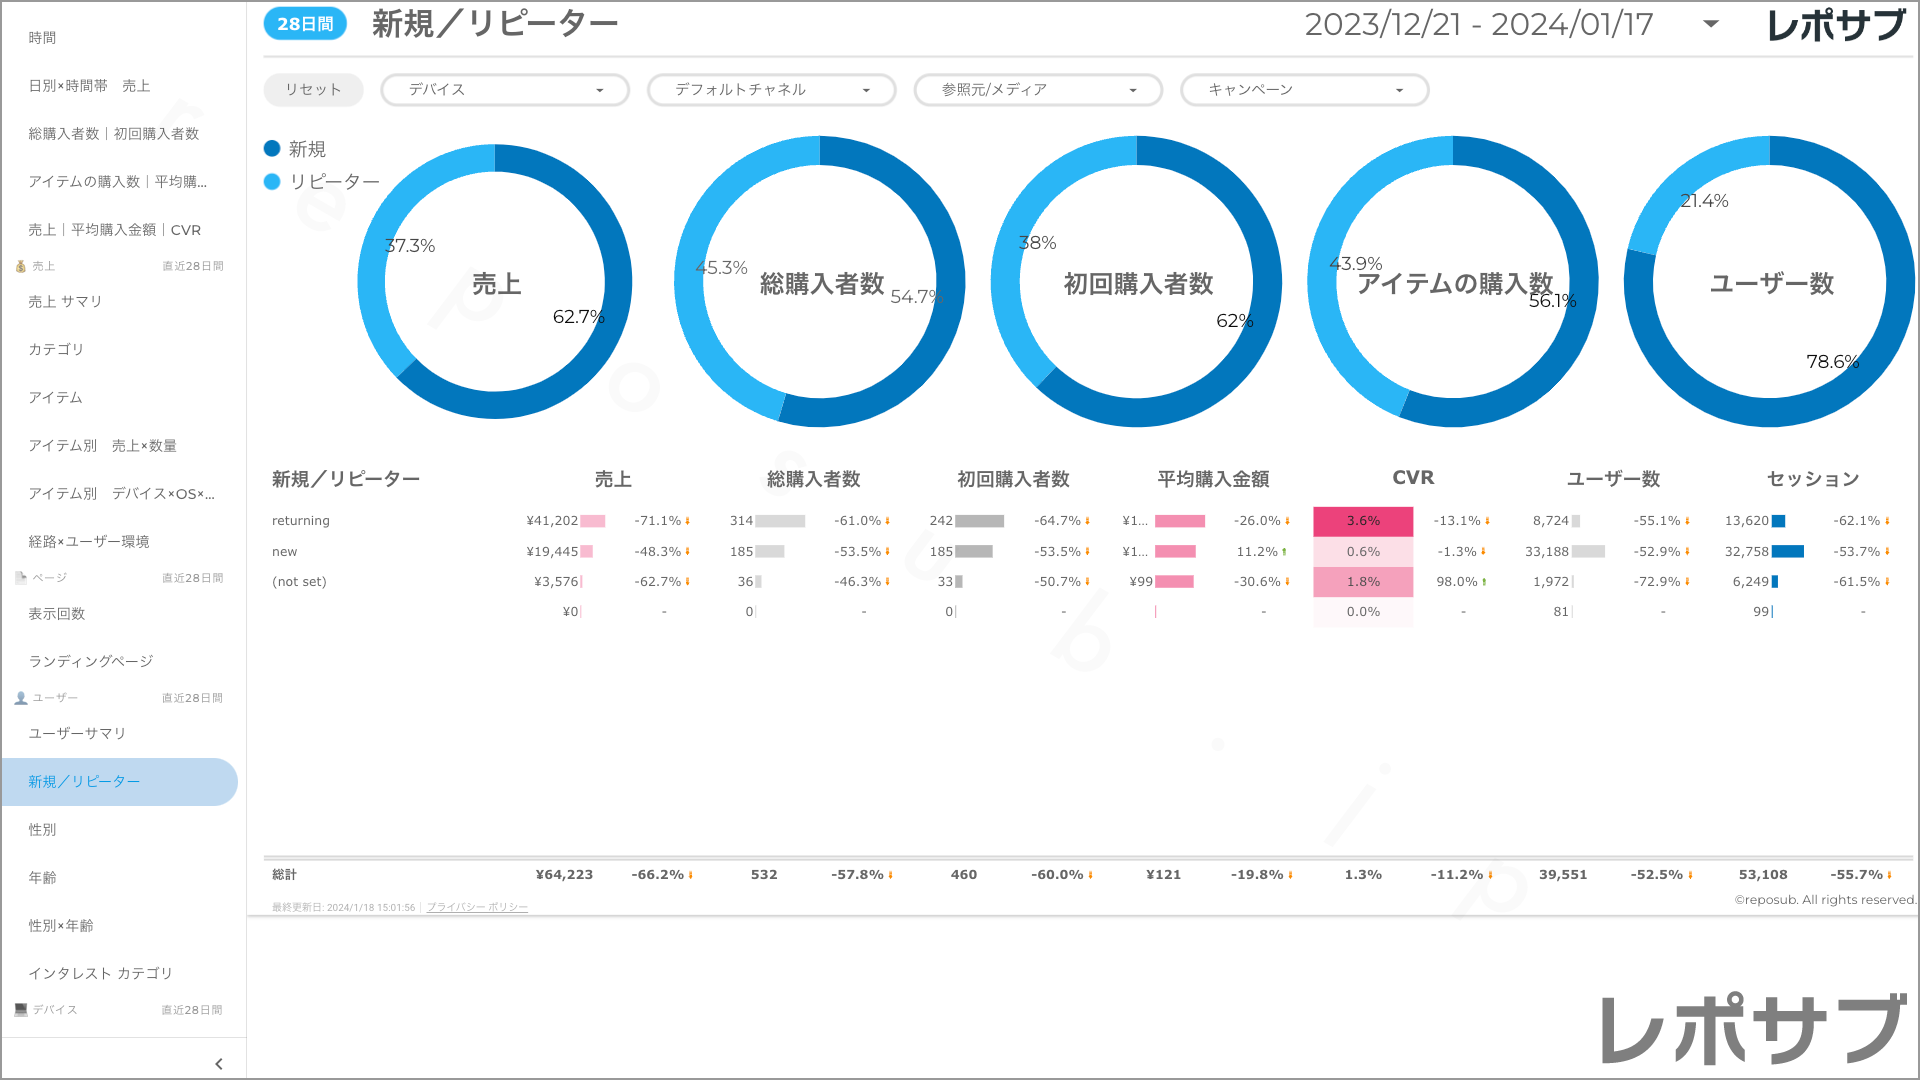Image resolution: width=1920 pixels, height=1080 pixels.
Task: Open the デバイス filter dropdown
Action: pyautogui.click(x=505, y=90)
